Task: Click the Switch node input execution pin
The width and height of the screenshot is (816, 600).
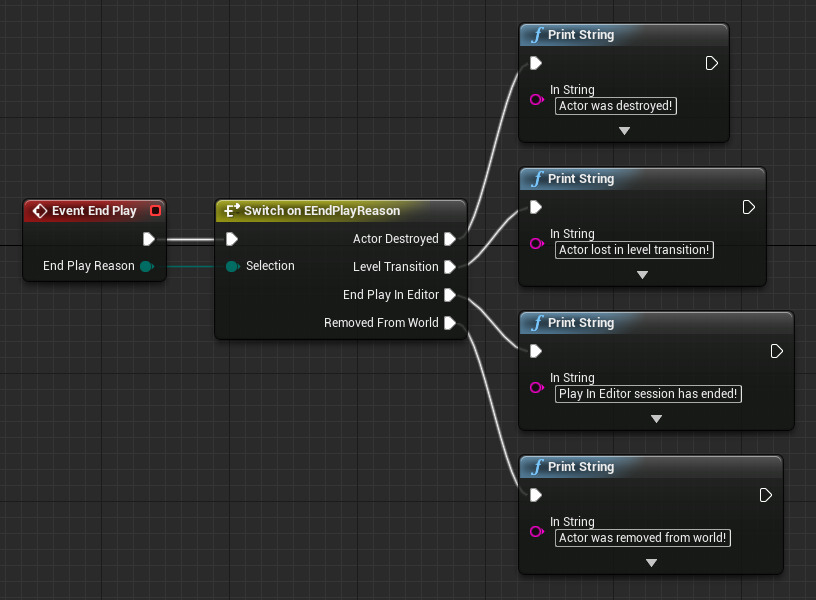Action: coord(232,239)
